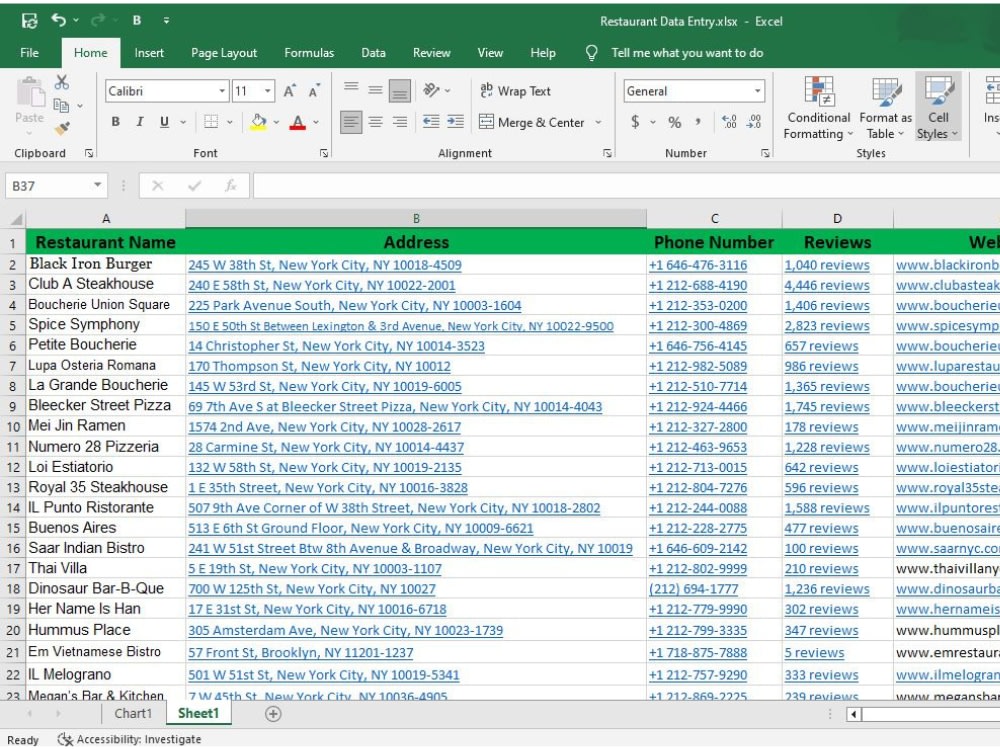Click the Format Painter brush icon

coord(62,128)
